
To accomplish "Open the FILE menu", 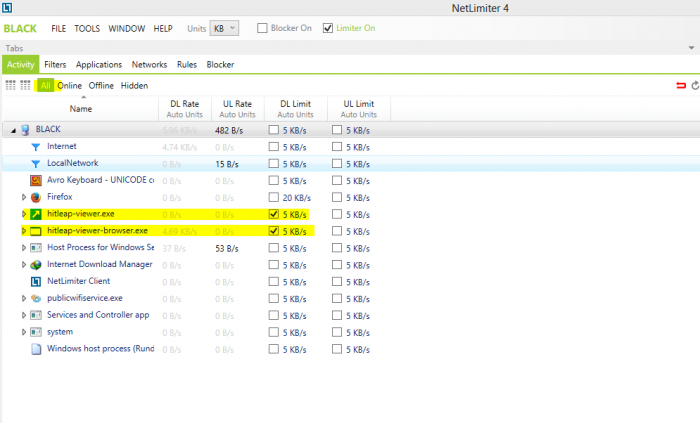I will pyautogui.click(x=58, y=29).
